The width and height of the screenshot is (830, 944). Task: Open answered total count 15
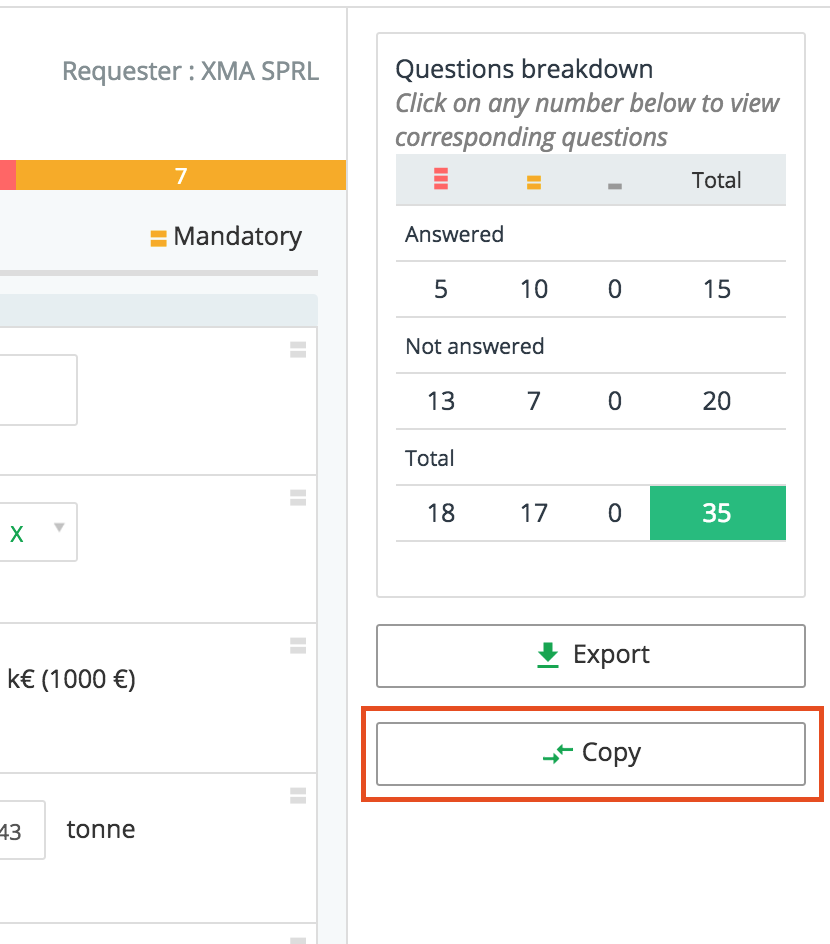coord(717,289)
